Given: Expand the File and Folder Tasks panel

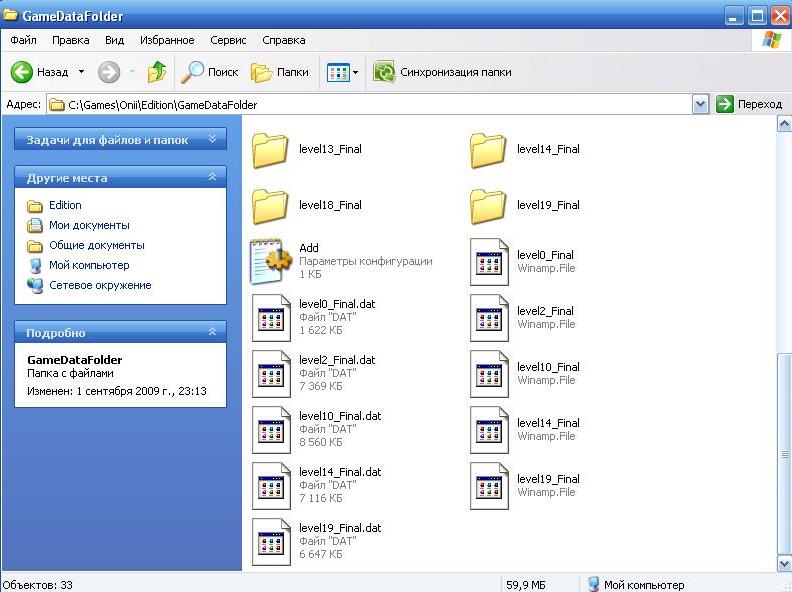Looking at the screenshot, I should 212,140.
